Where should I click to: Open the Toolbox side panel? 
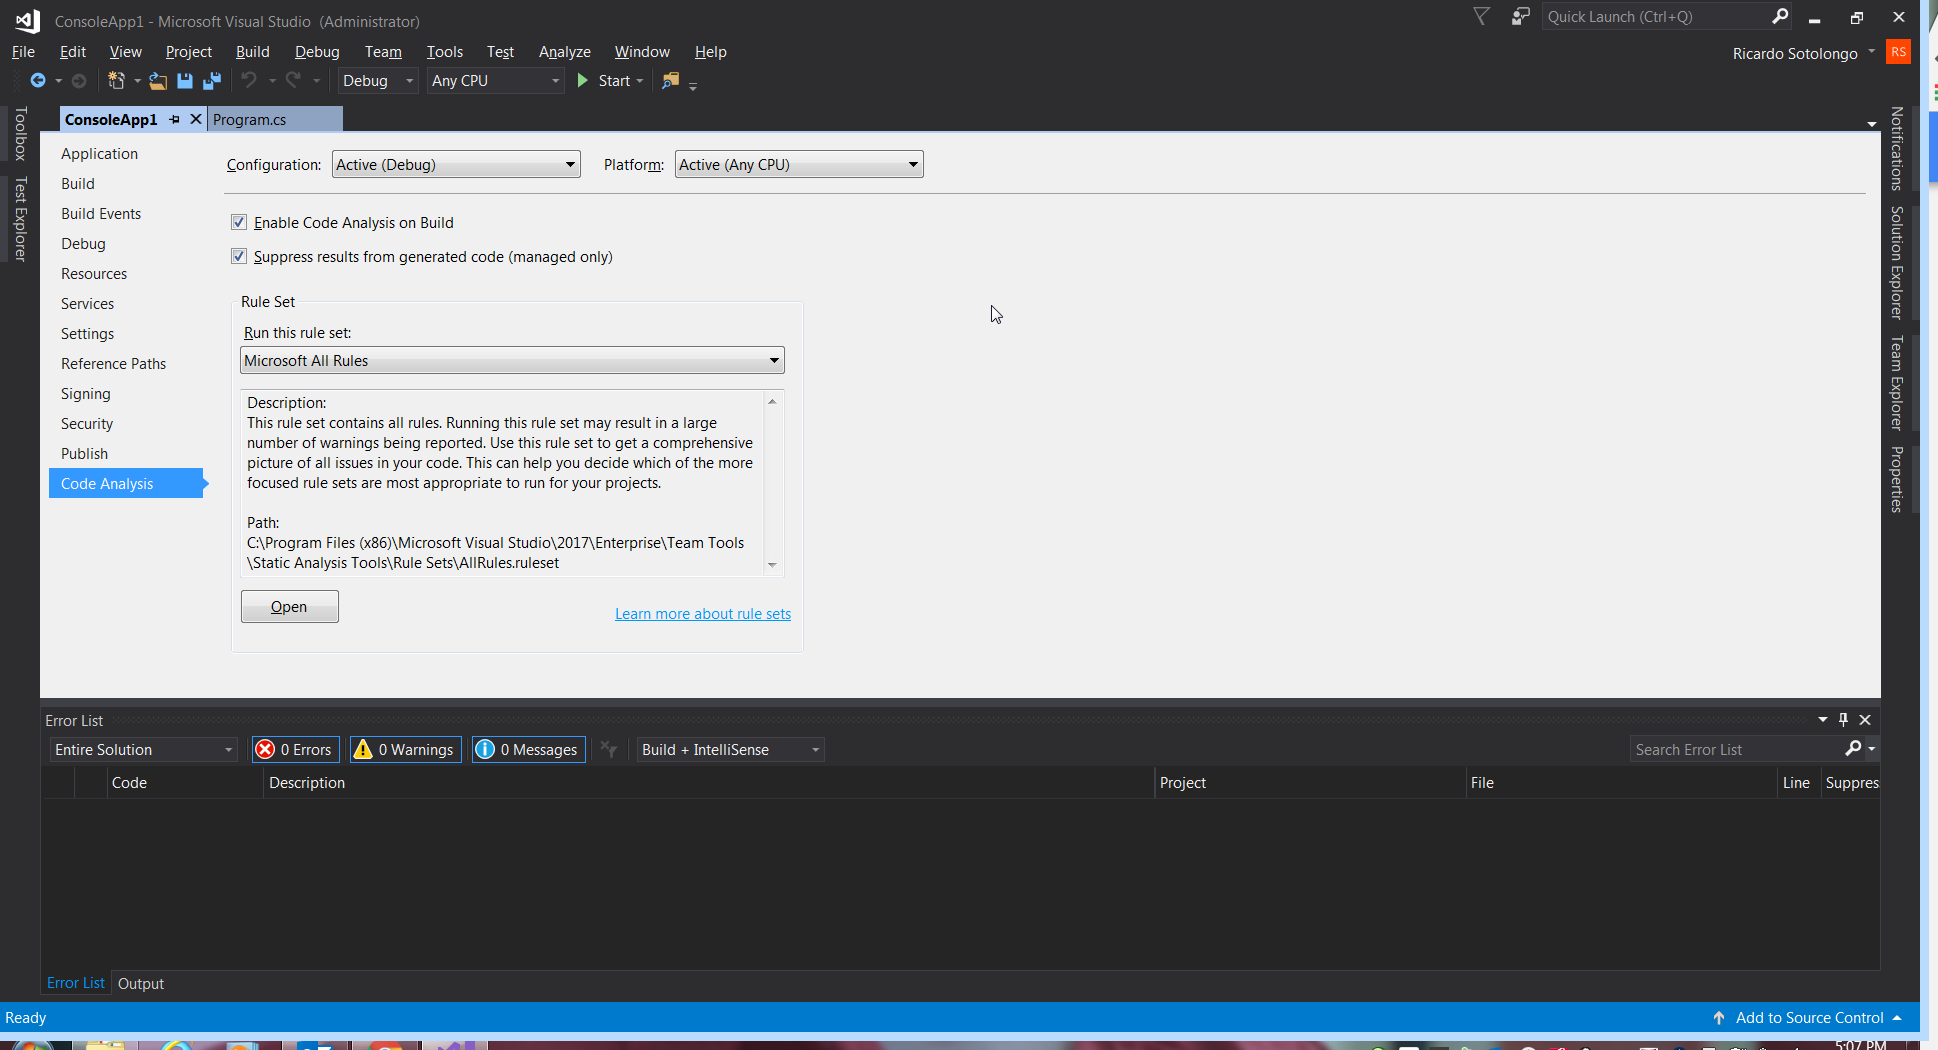click(x=20, y=134)
